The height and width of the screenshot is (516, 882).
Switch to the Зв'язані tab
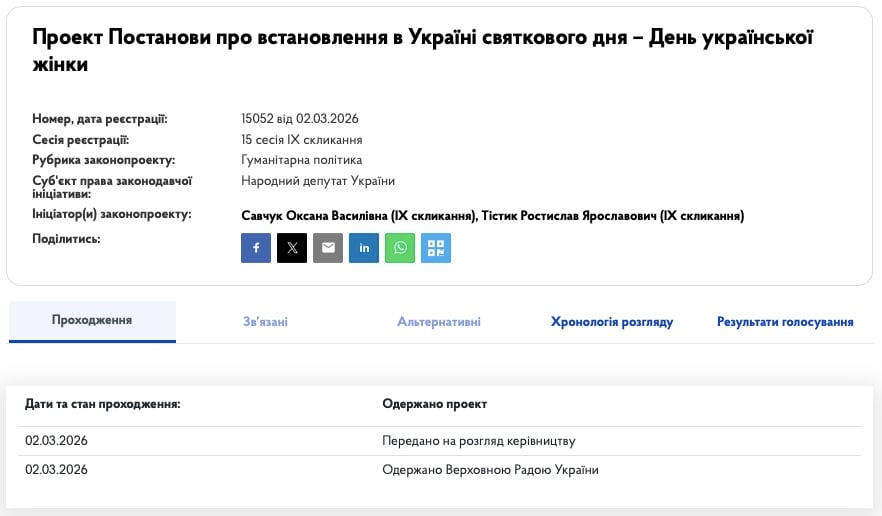pyautogui.click(x=266, y=322)
